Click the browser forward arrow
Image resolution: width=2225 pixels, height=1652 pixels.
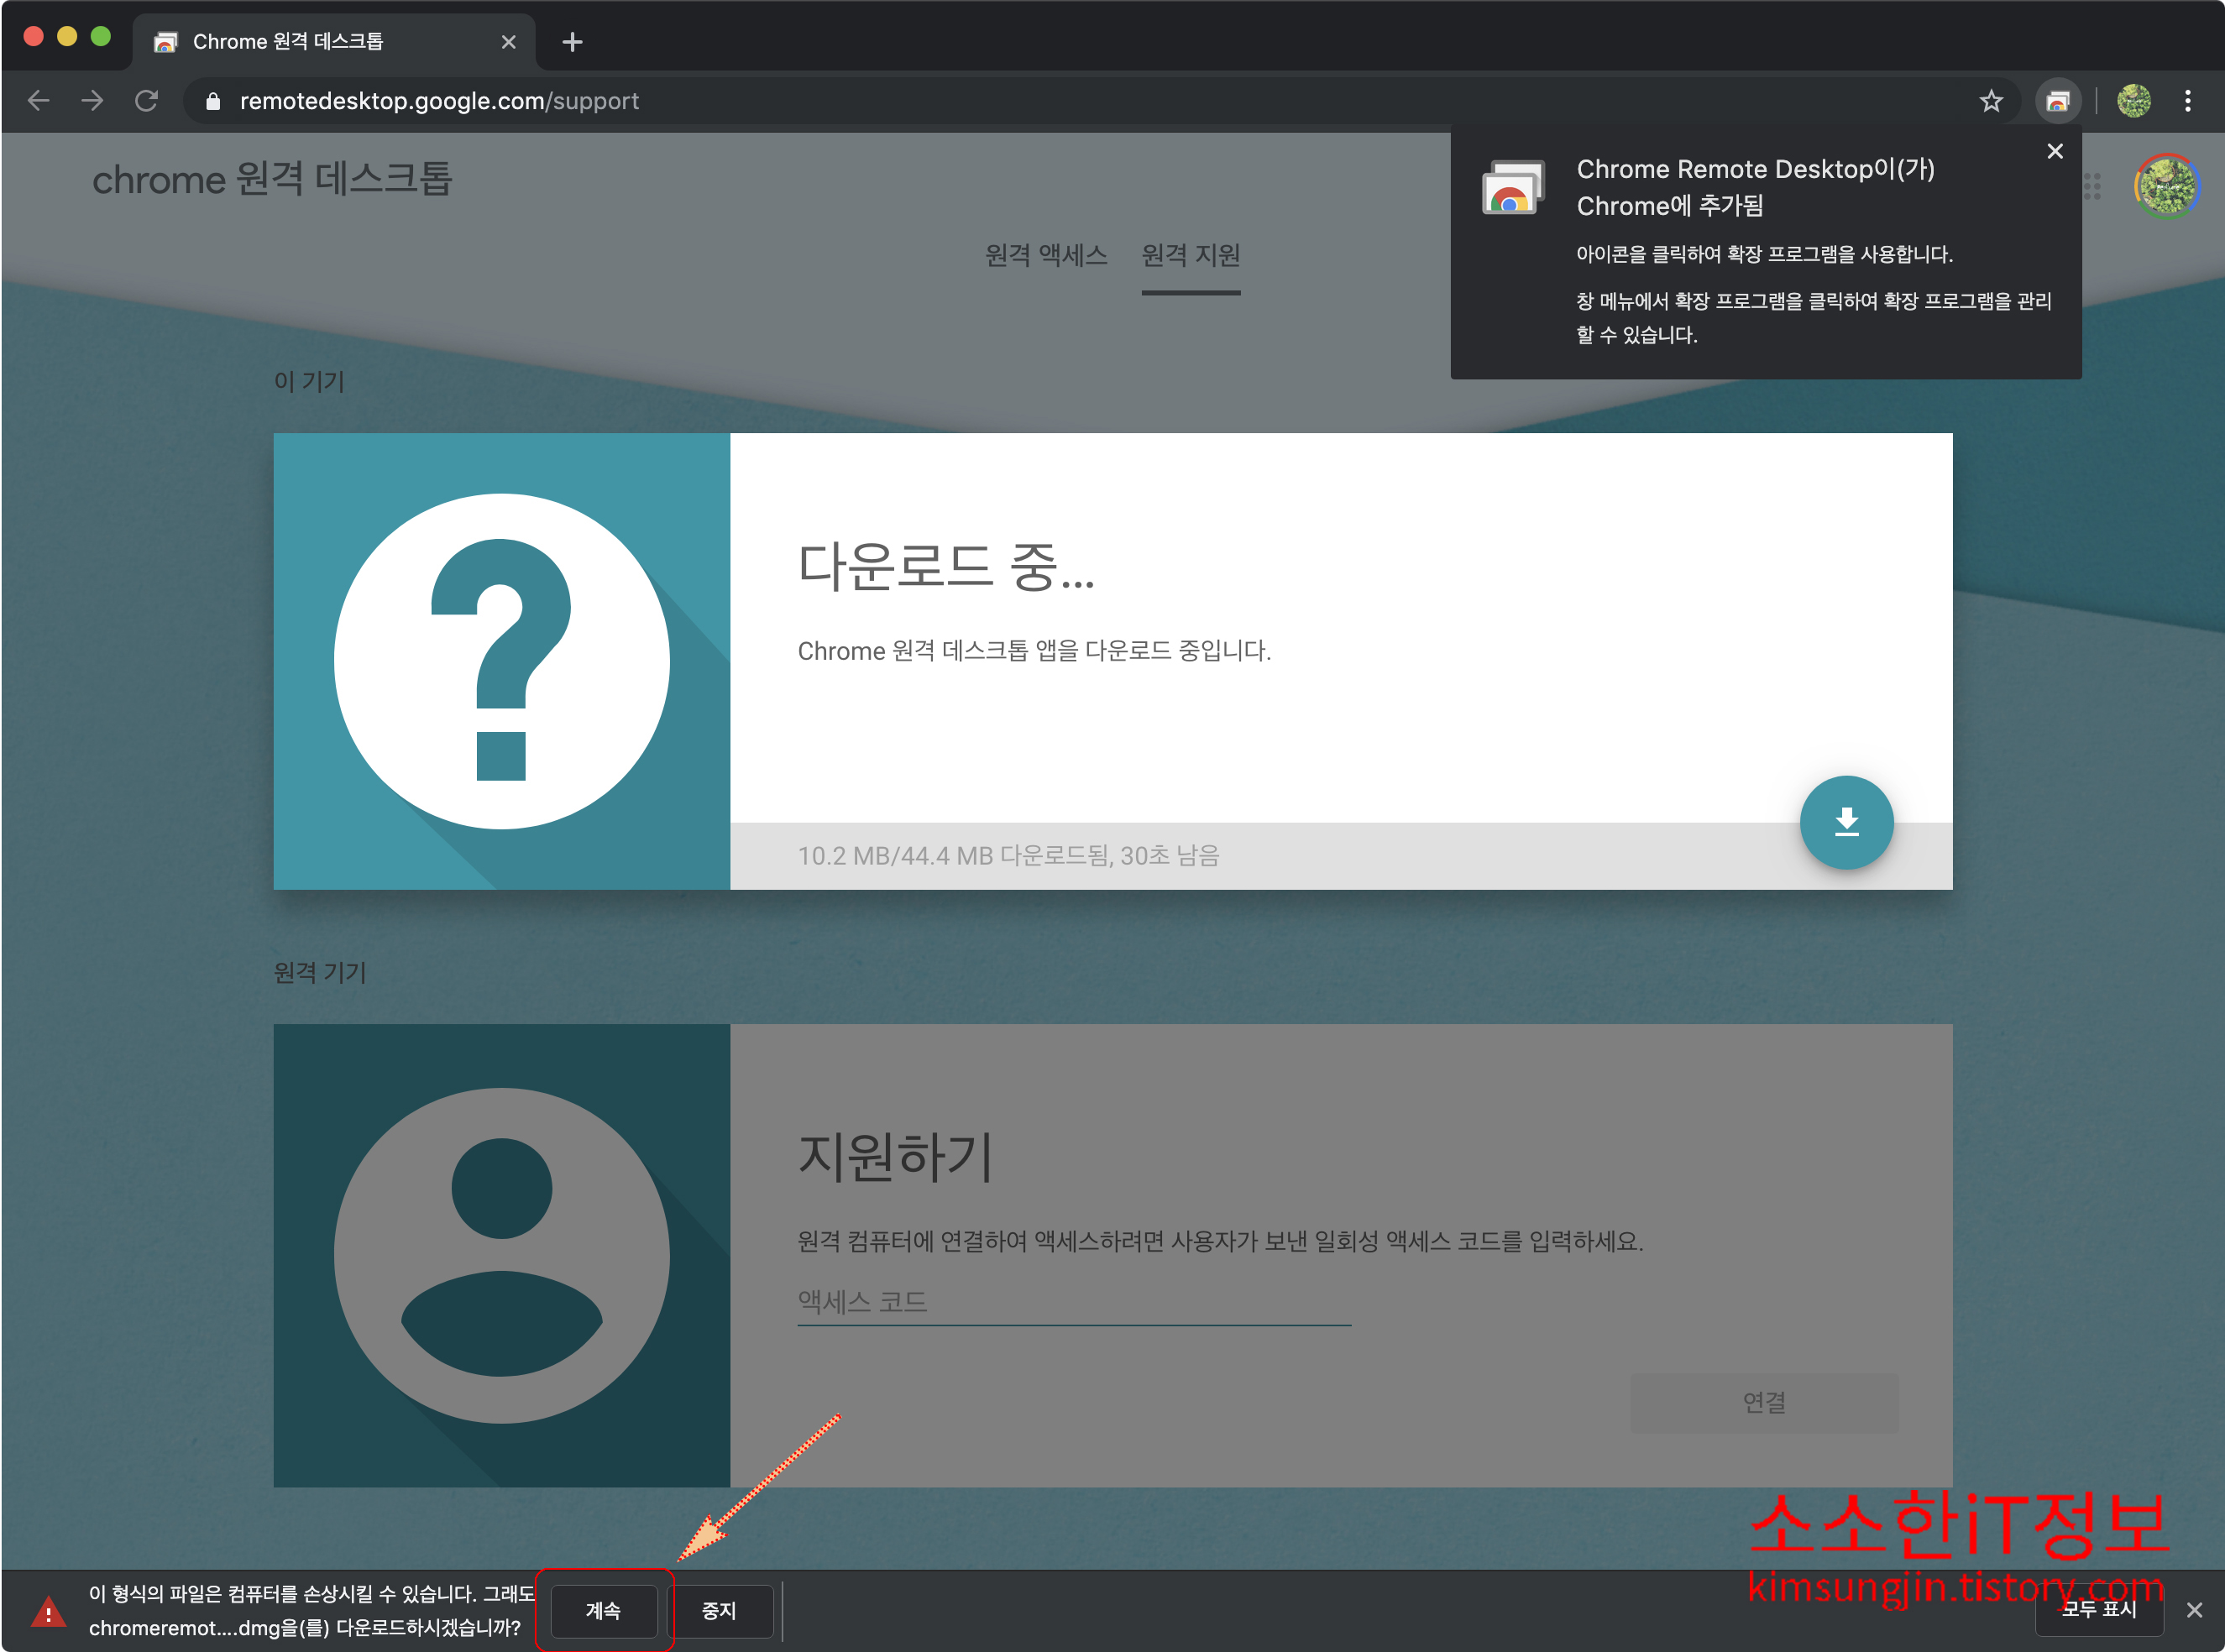(92, 101)
